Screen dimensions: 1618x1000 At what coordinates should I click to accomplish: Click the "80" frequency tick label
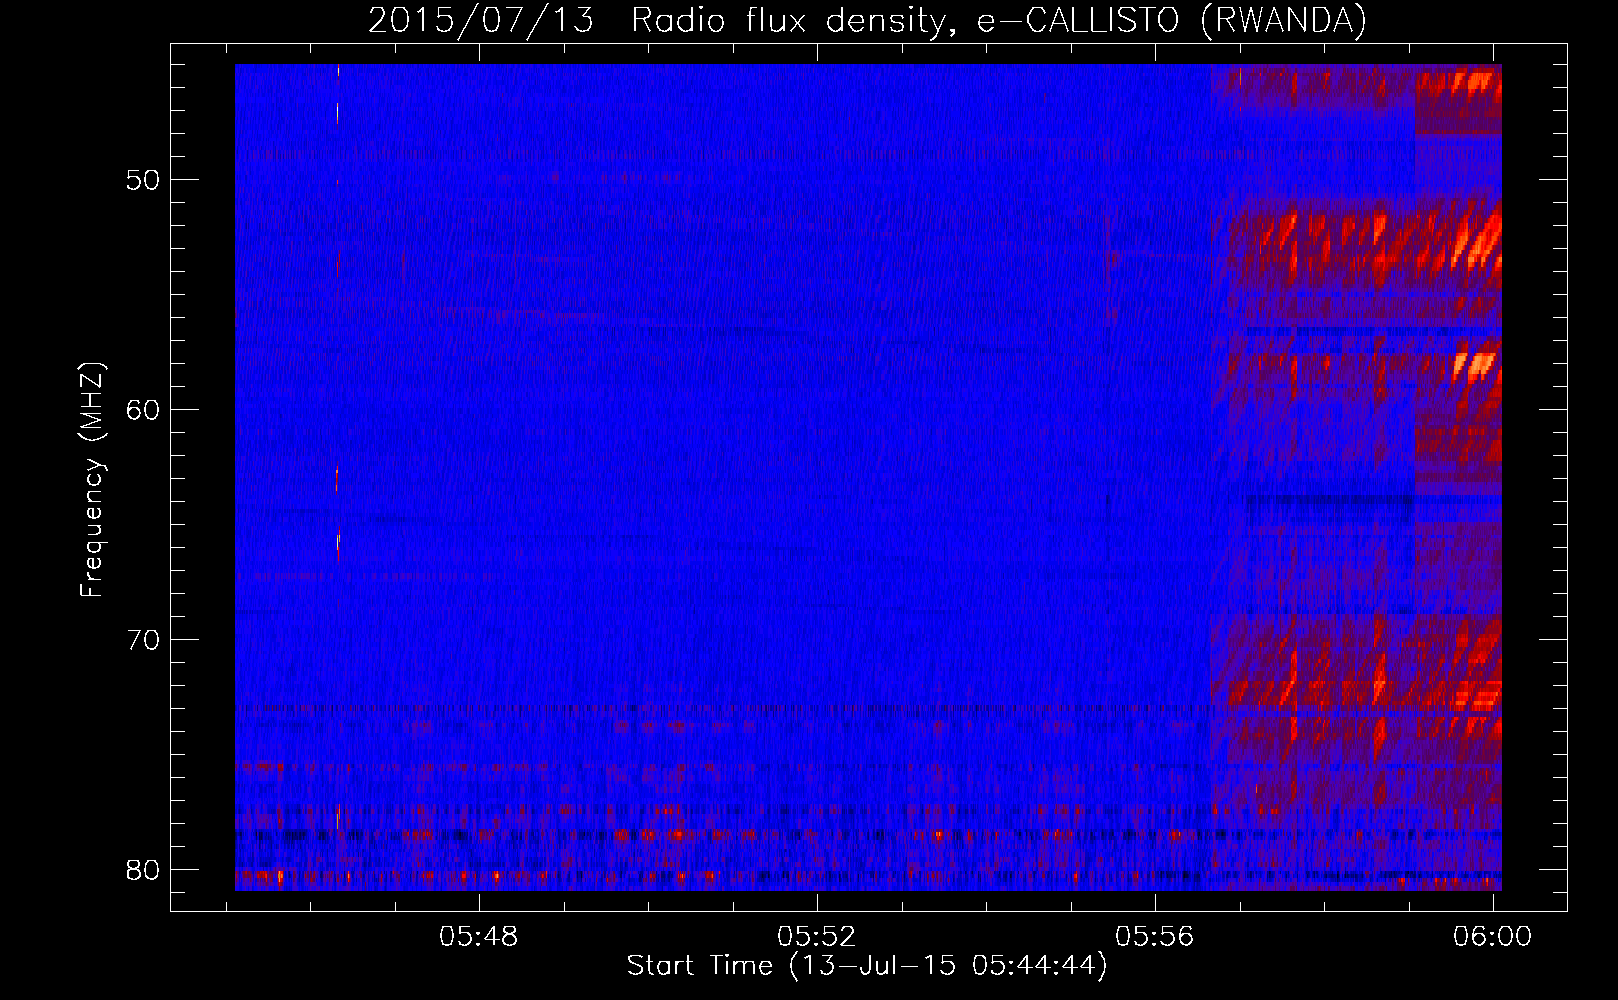tap(144, 870)
